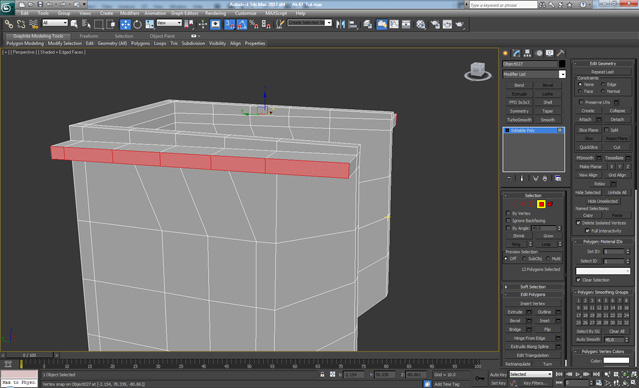Uncheck Delete Isolated Vertices
Image resolution: width=639 pixels, height=388 pixels.
(x=578, y=223)
